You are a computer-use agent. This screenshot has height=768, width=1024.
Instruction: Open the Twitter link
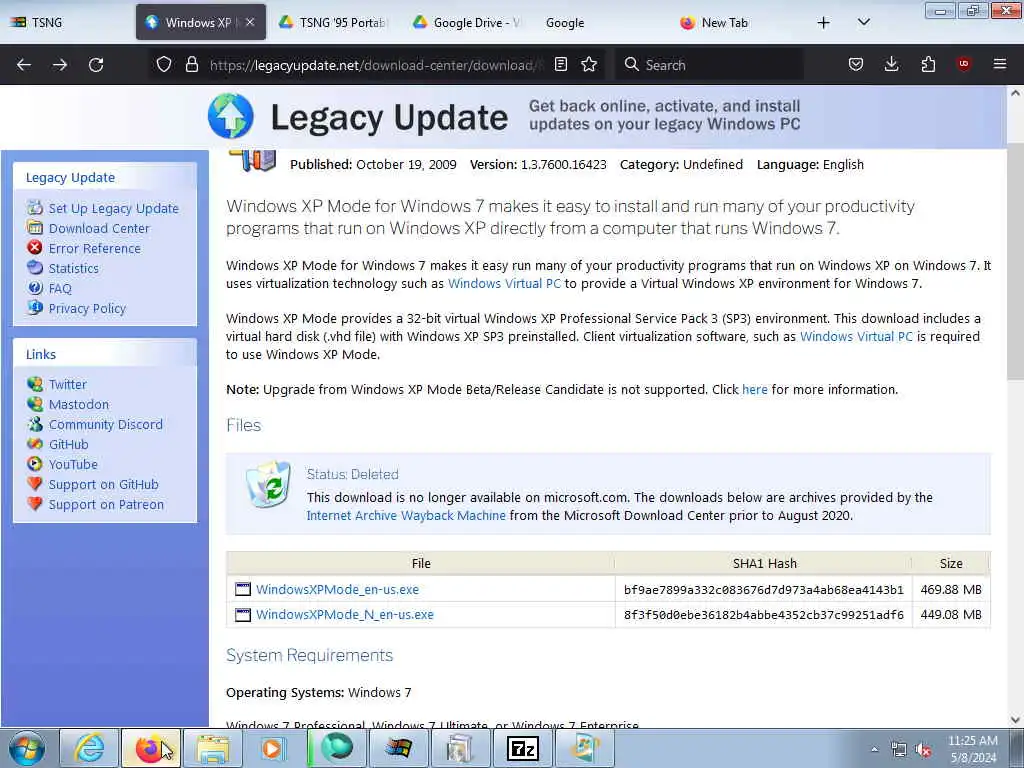pos(67,385)
